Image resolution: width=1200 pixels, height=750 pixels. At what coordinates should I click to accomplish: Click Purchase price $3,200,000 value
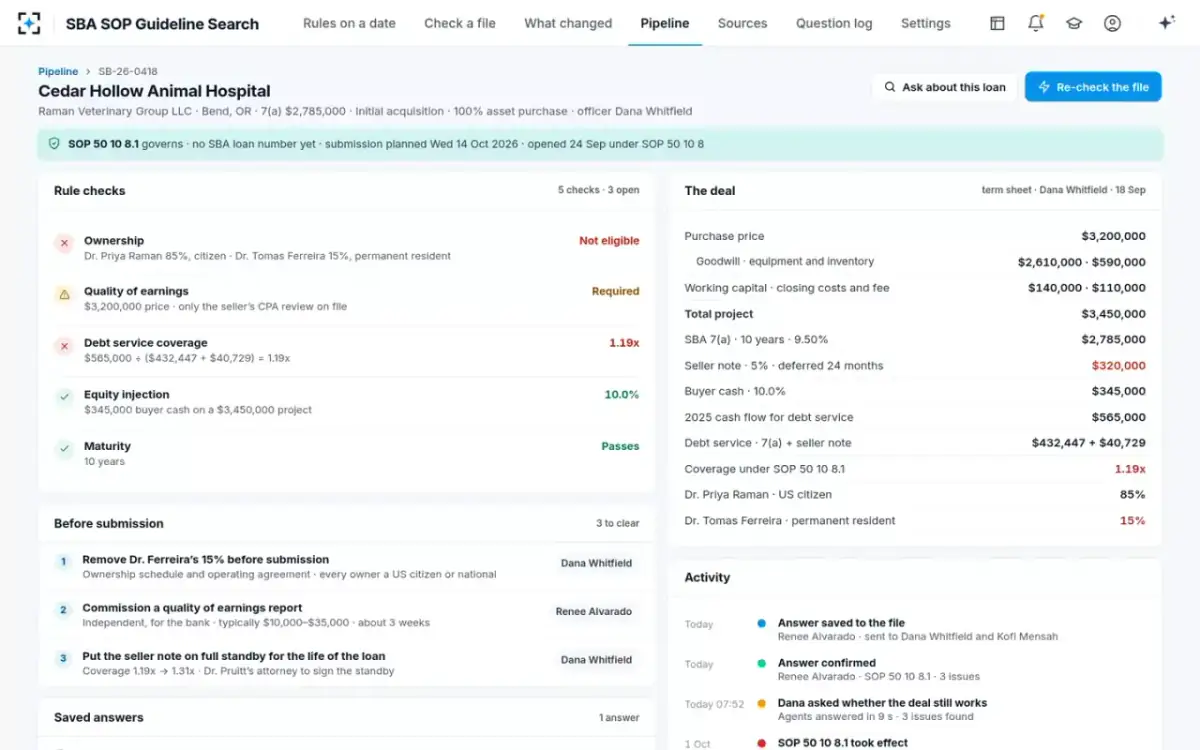pyautogui.click(x=1113, y=237)
